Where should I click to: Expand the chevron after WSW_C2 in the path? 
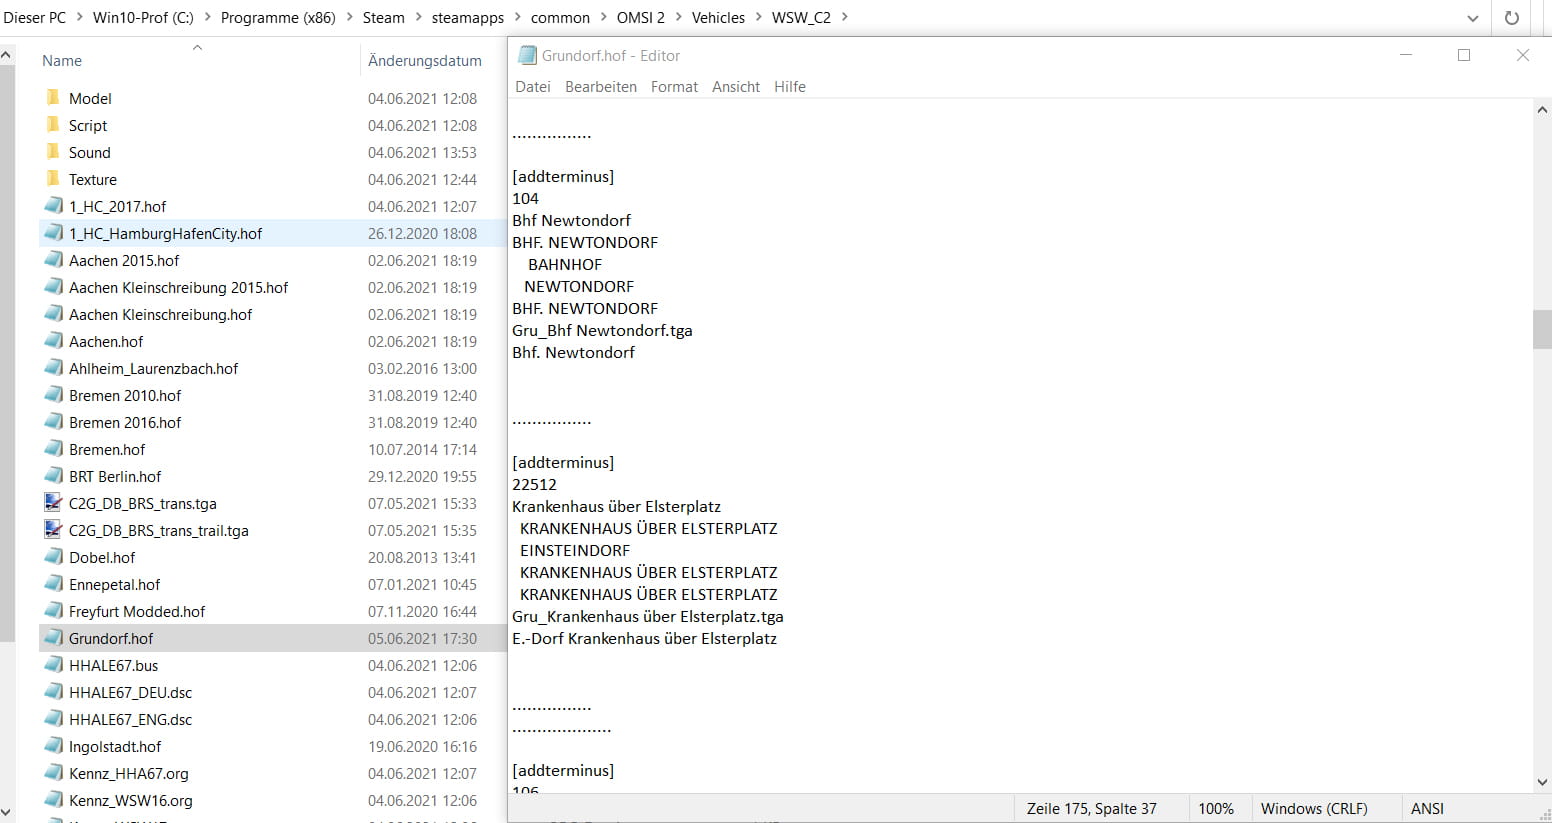pyautogui.click(x=845, y=18)
